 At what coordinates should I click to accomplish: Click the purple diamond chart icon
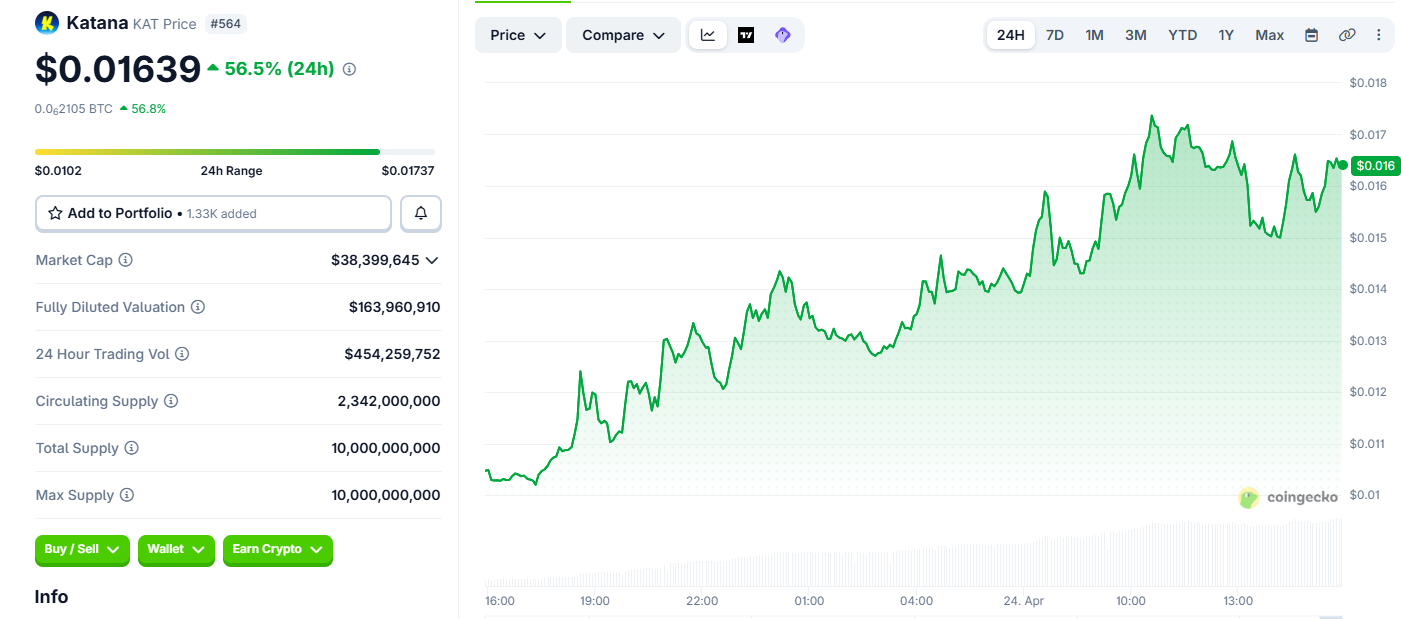783,35
